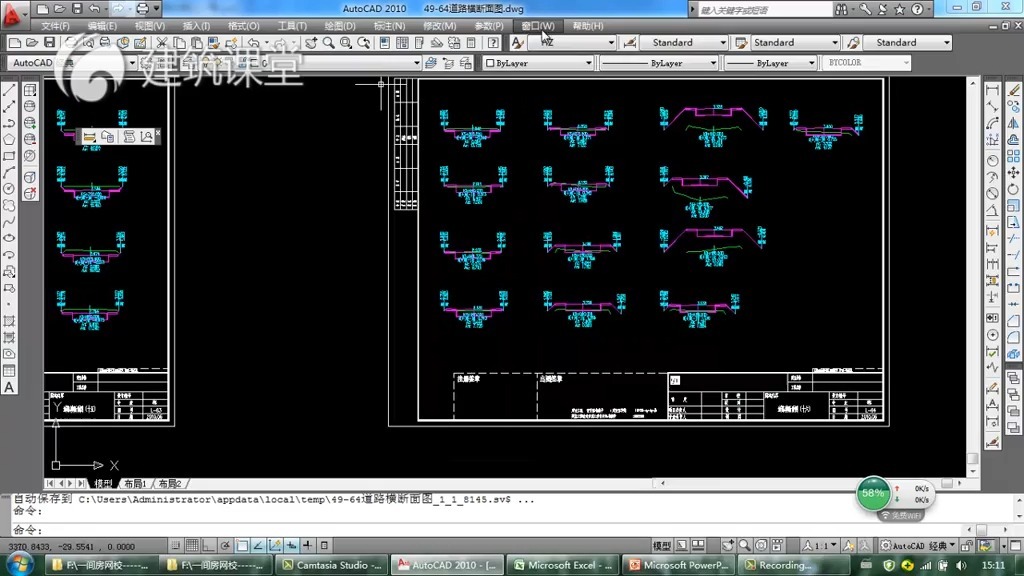Click the Linear dimension tool icon
Image resolution: width=1024 pixels, height=576 pixels.
pyautogui.click(x=993, y=90)
